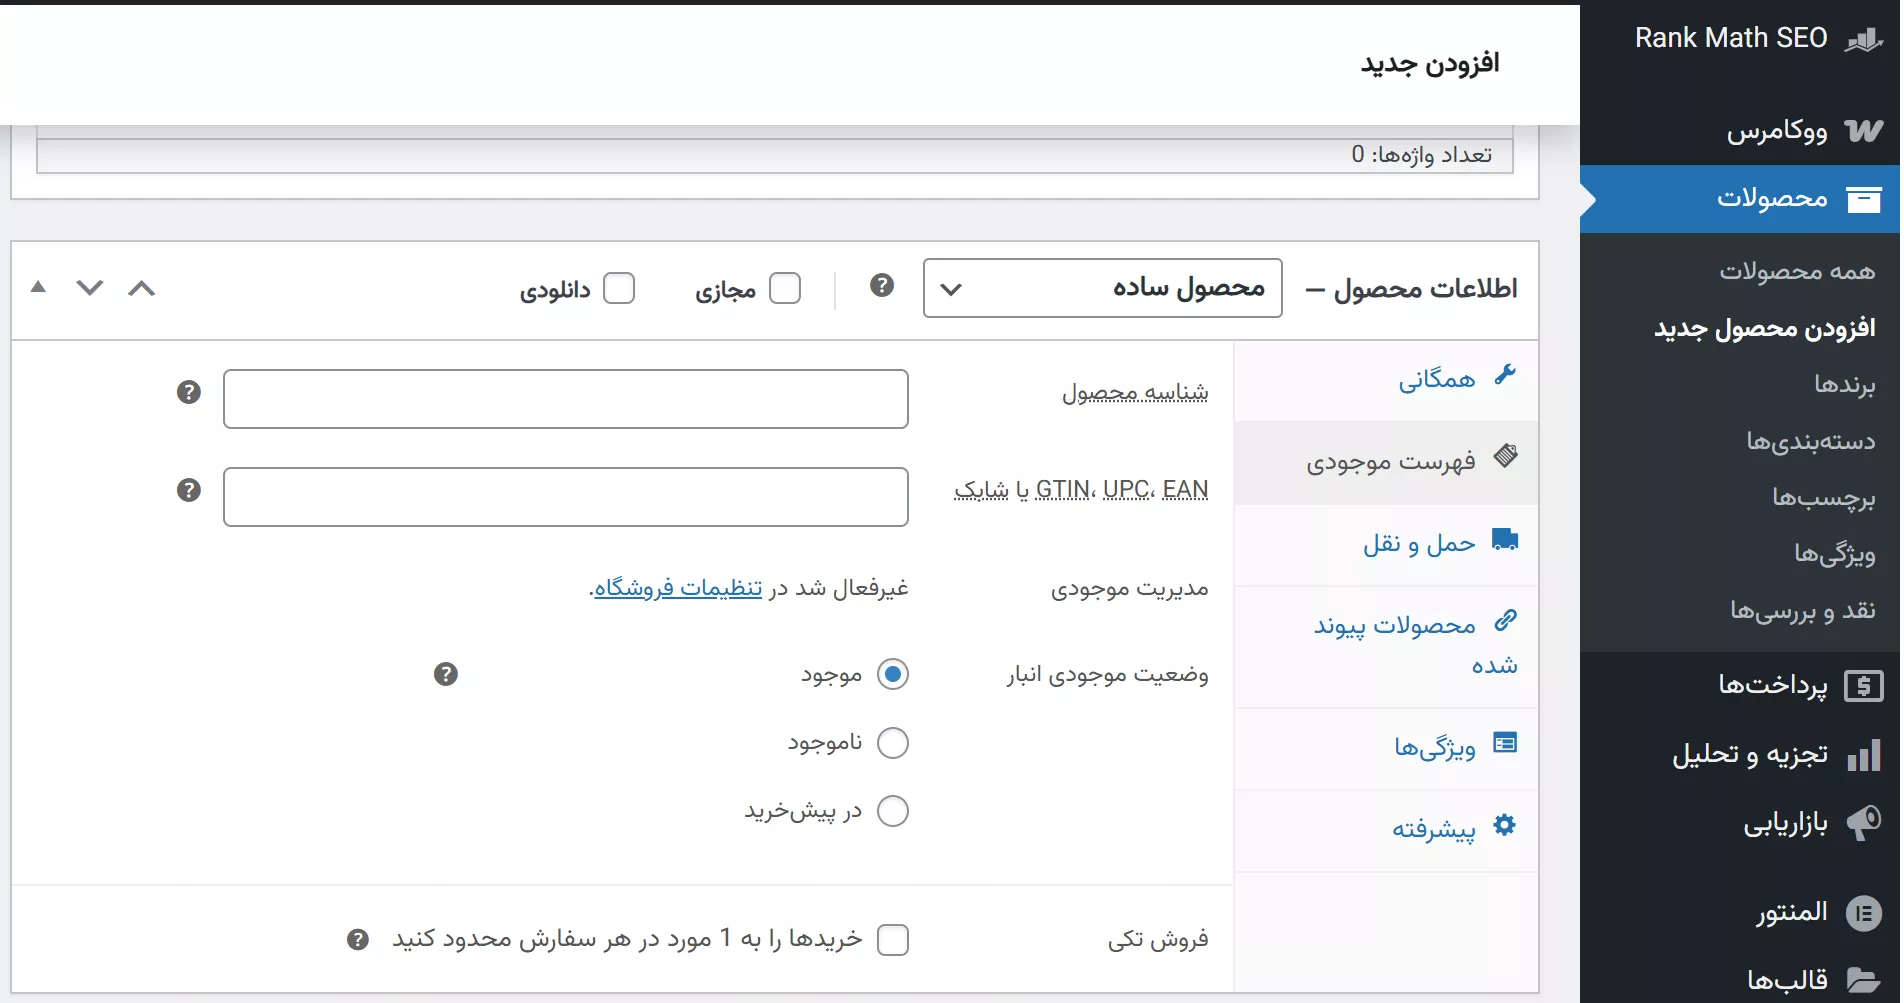Open the محصول ساده product type dropdown
Viewport: 1904px width, 1003px height.
click(x=1102, y=288)
